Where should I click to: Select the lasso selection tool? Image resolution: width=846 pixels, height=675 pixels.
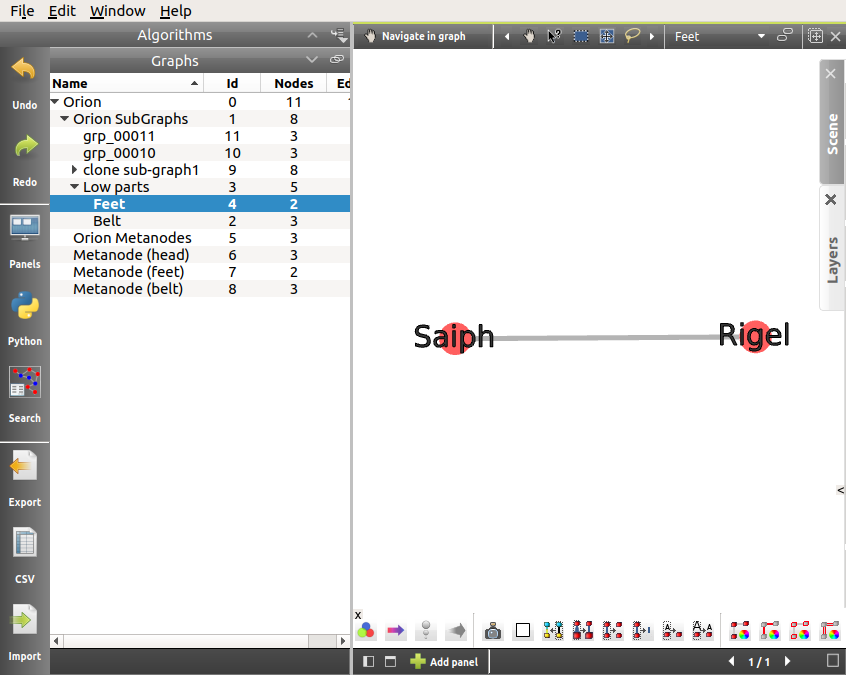click(632, 36)
